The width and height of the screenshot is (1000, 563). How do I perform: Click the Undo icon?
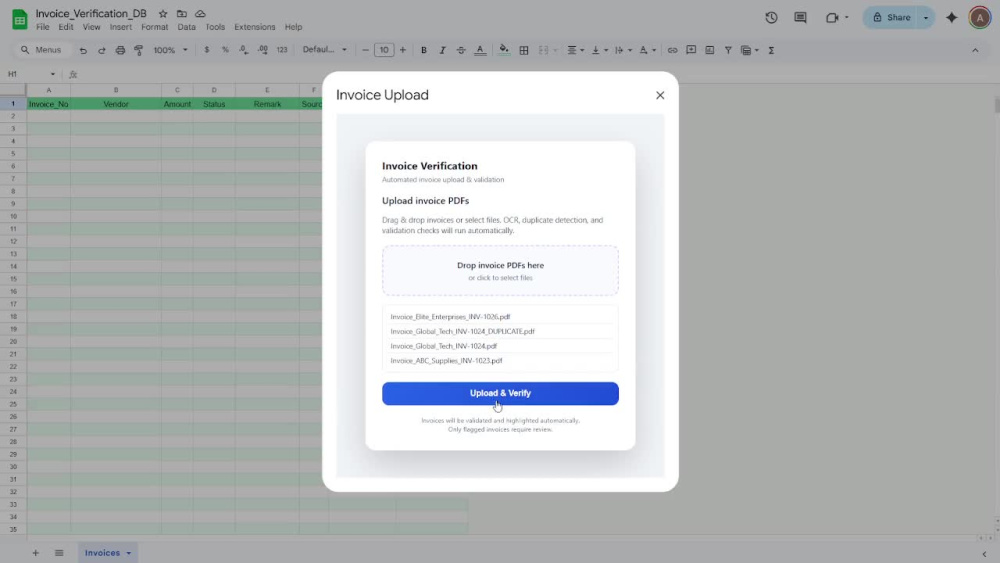(83, 50)
